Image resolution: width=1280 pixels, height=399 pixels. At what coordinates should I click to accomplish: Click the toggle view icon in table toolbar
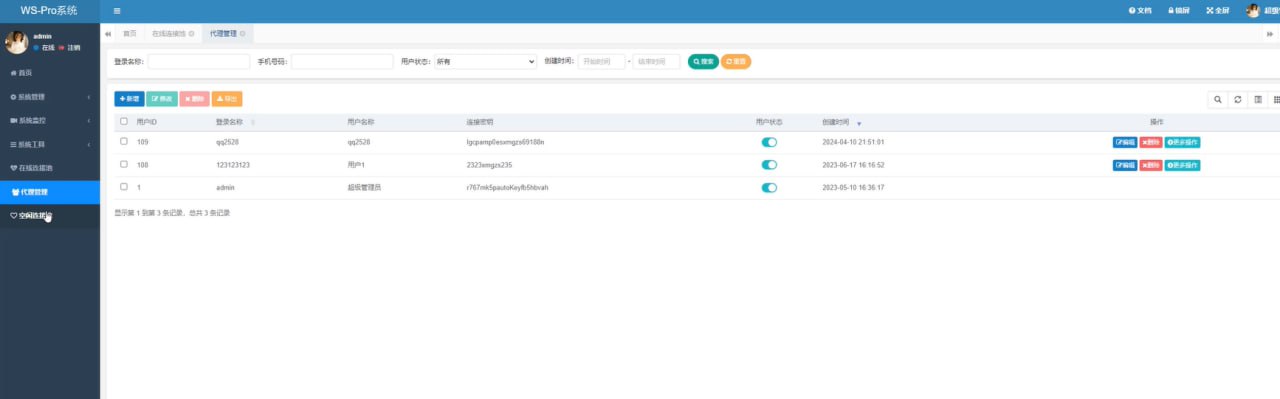coord(1257,99)
